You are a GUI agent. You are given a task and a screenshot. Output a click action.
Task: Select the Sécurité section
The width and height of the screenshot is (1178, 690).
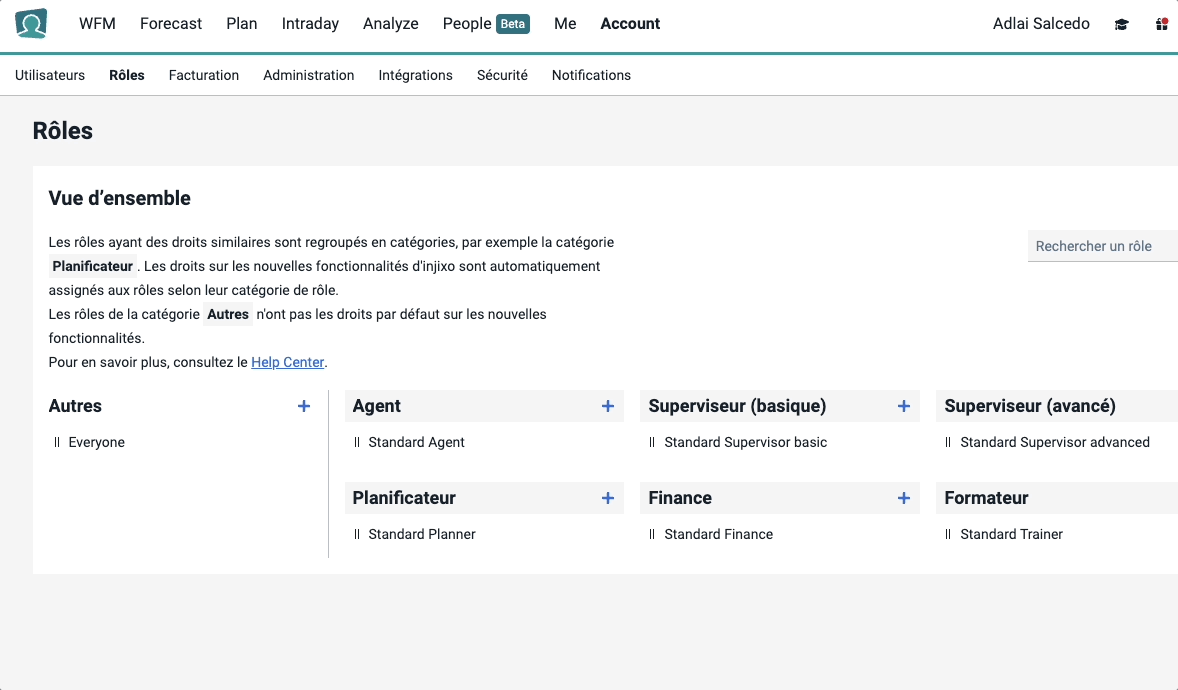pos(501,75)
